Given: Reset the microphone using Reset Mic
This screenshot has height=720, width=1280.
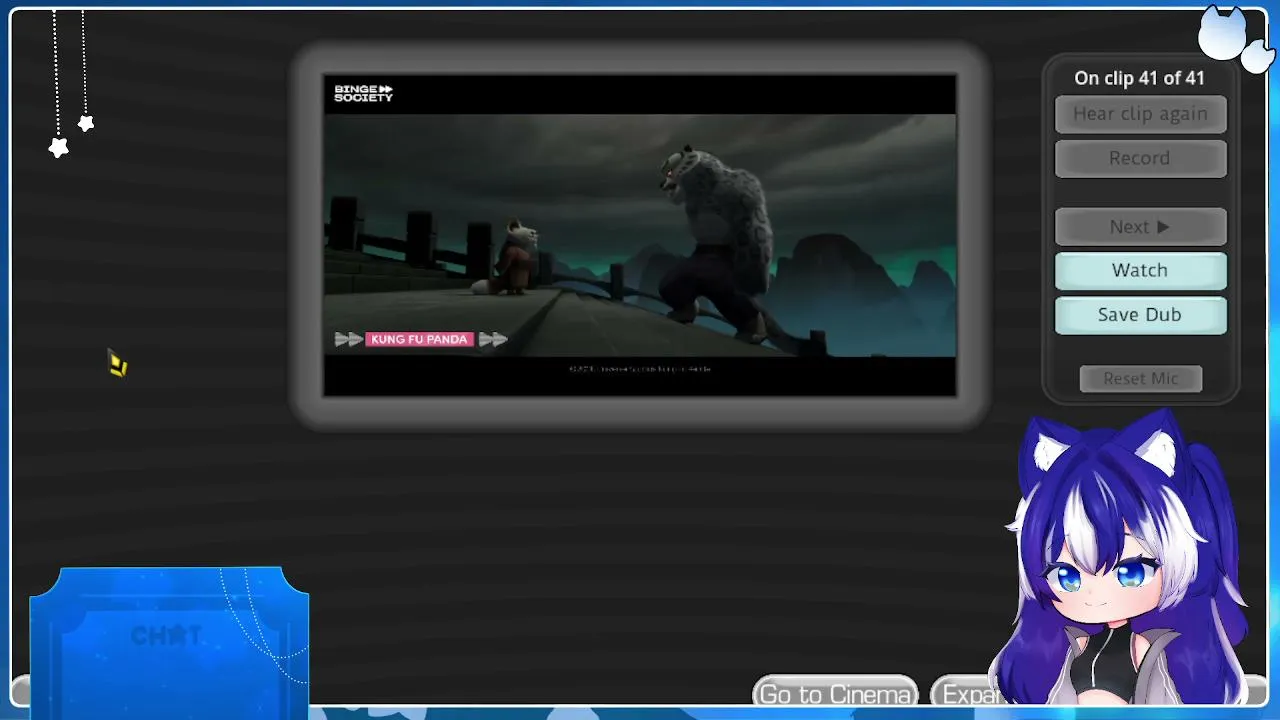Looking at the screenshot, I should [1141, 379].
